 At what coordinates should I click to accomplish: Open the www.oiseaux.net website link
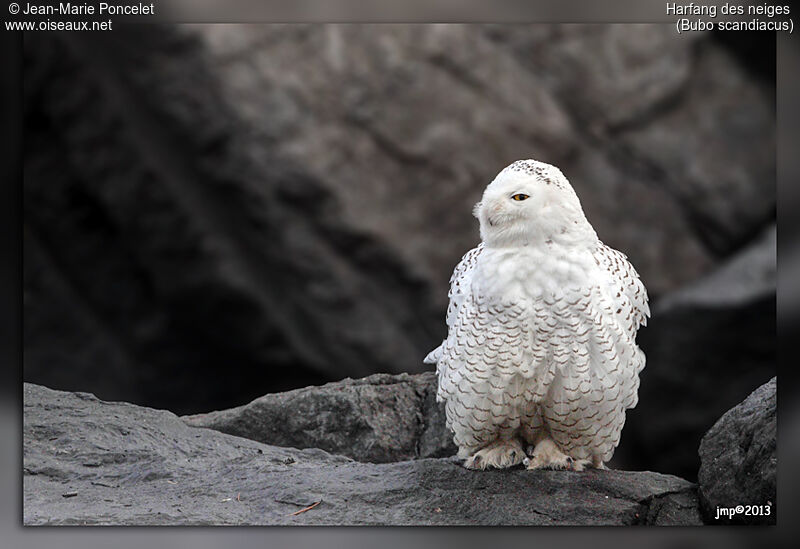coord(58,25)
